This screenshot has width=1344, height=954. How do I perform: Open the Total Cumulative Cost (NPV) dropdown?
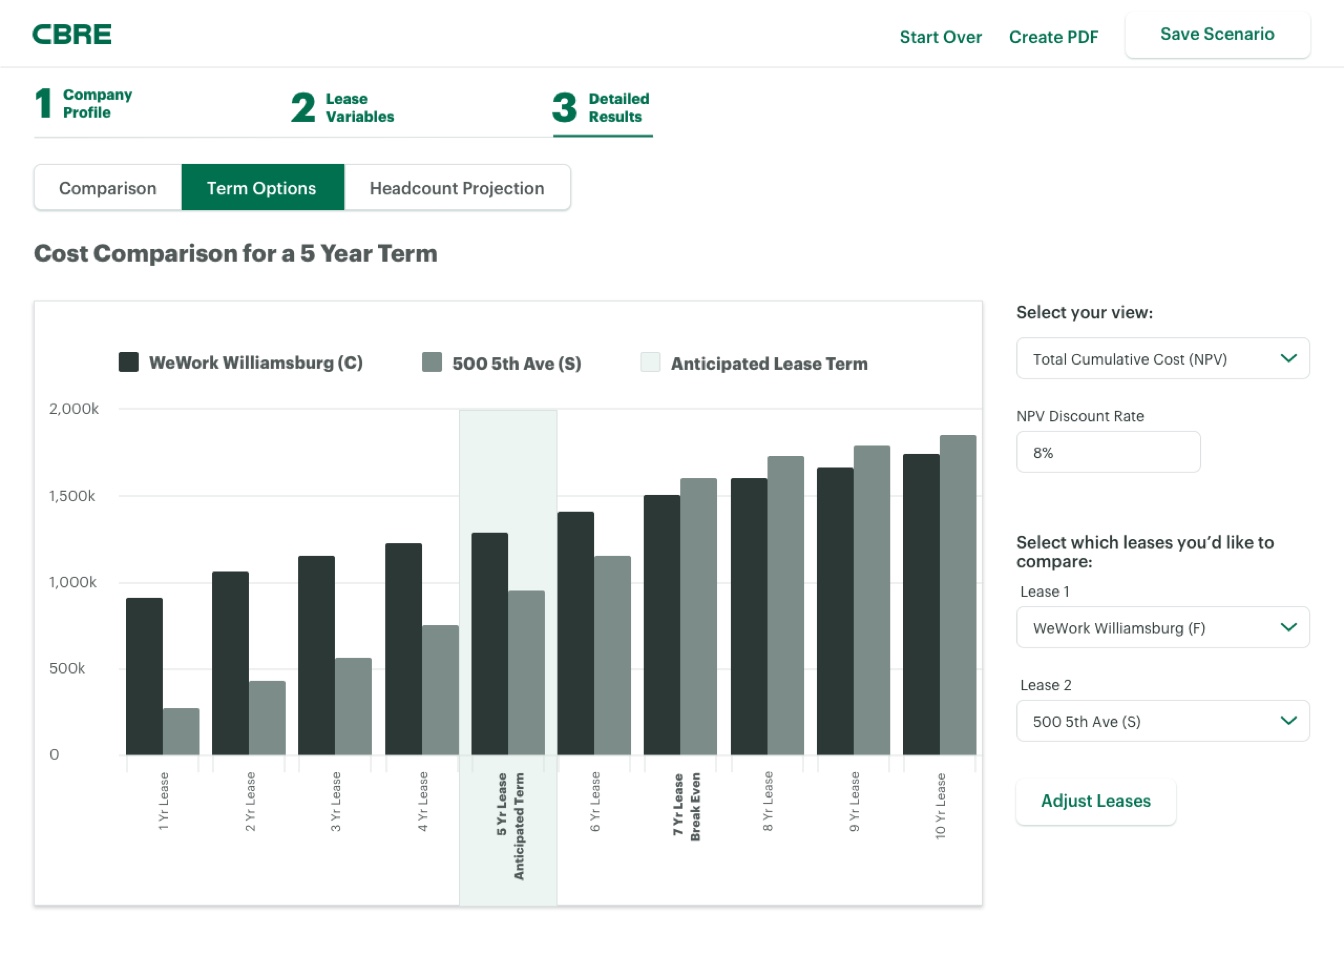point(1163,359)
